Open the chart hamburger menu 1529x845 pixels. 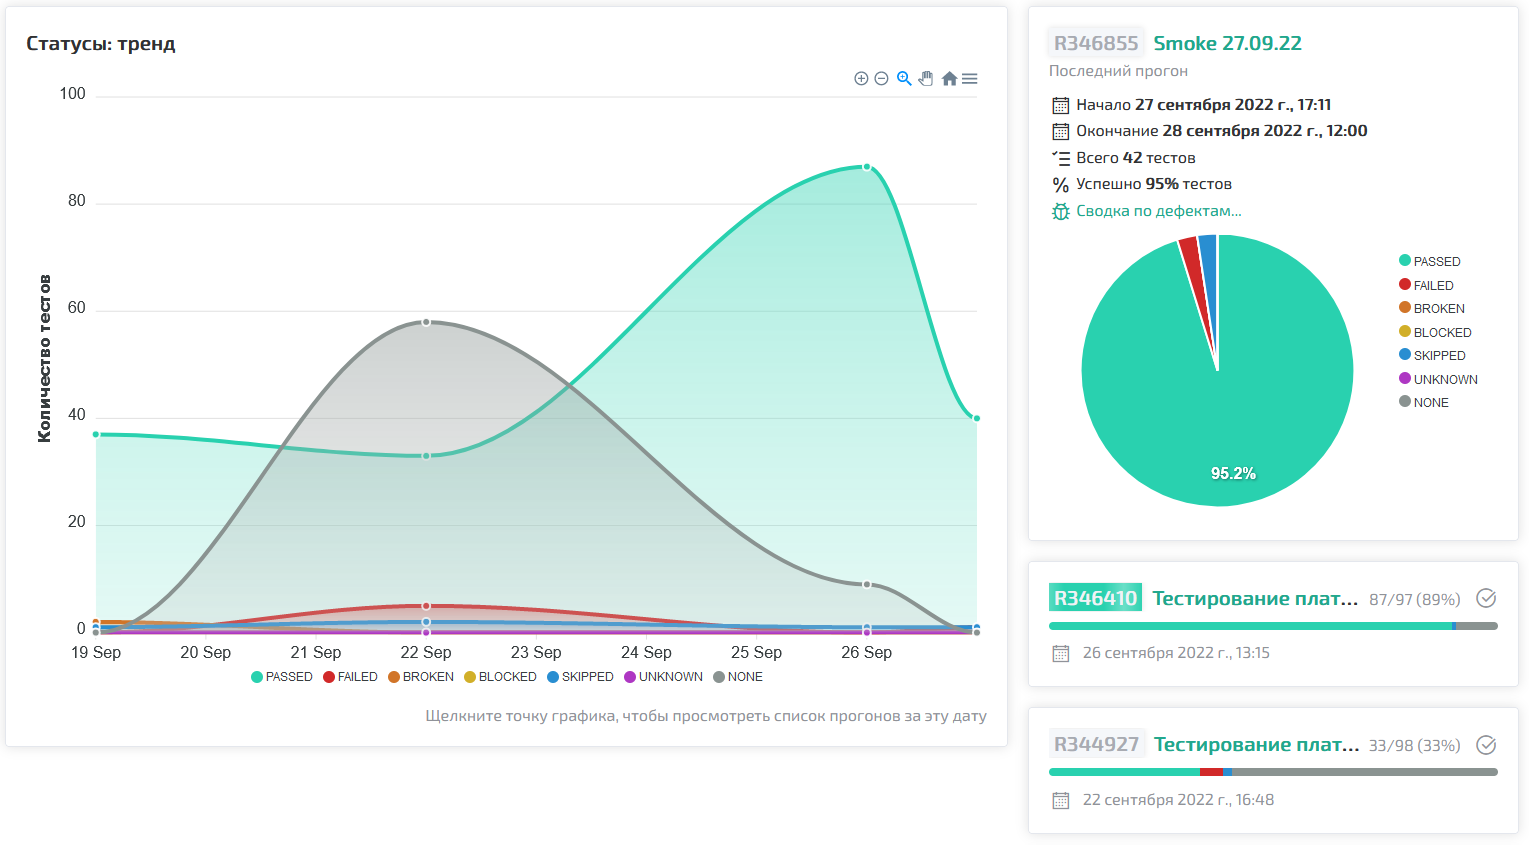(970, 78)
